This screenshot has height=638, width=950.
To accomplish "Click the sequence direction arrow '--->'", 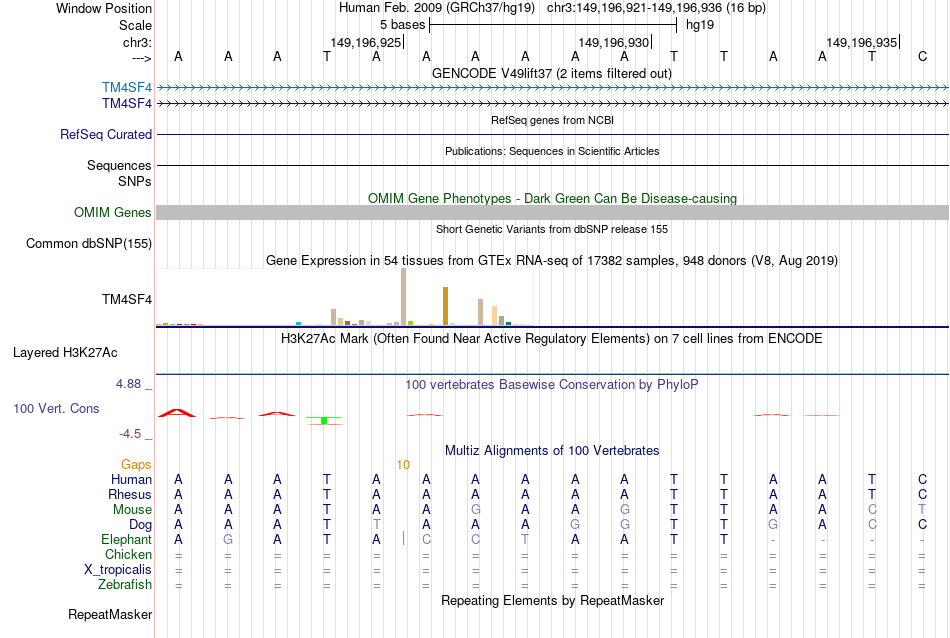I will pos(141,58).
